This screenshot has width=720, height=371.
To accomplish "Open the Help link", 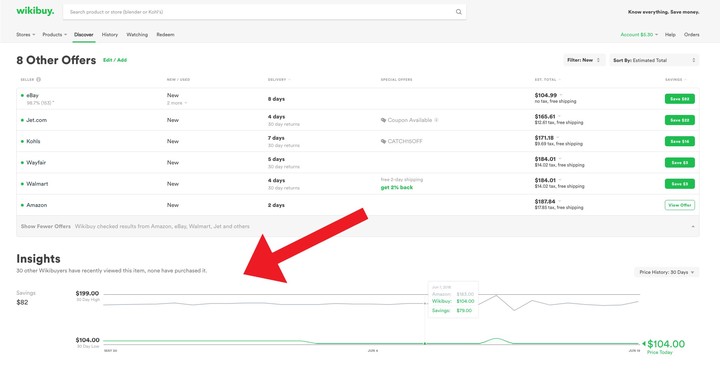I will [x=670, y=34].
